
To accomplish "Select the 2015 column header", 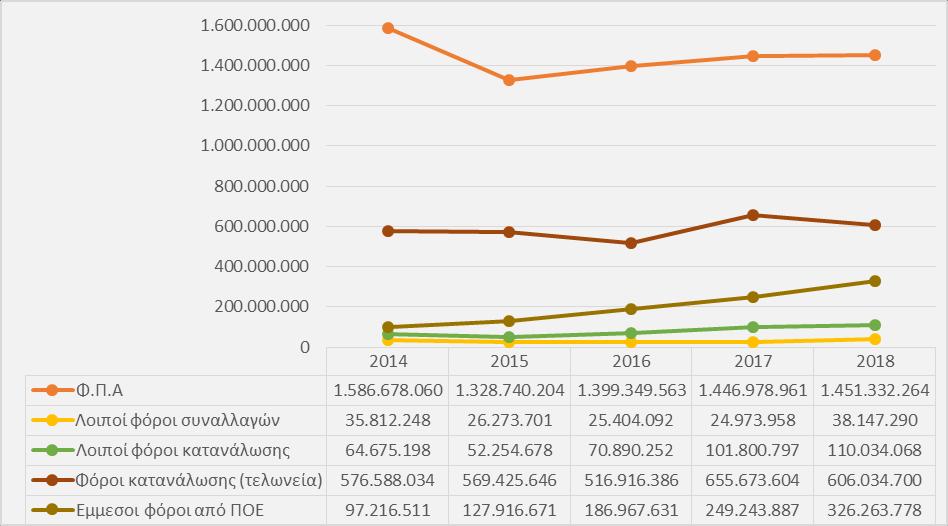I will [x=510, y=362].
